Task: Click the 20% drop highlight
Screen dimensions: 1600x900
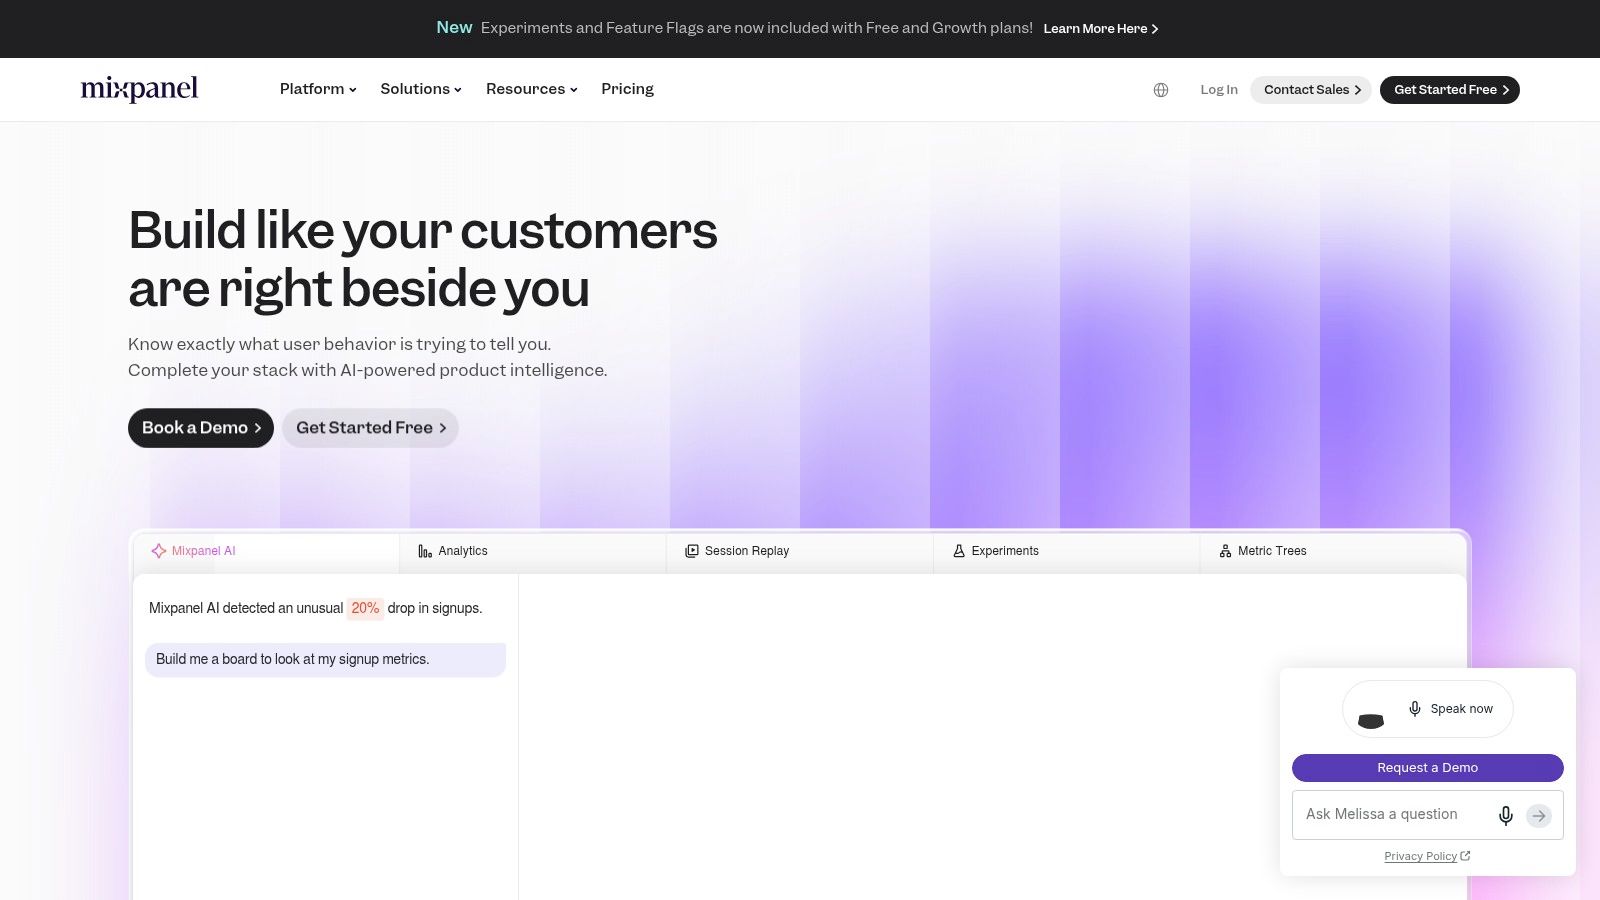Action: click(x=365, y=608)
